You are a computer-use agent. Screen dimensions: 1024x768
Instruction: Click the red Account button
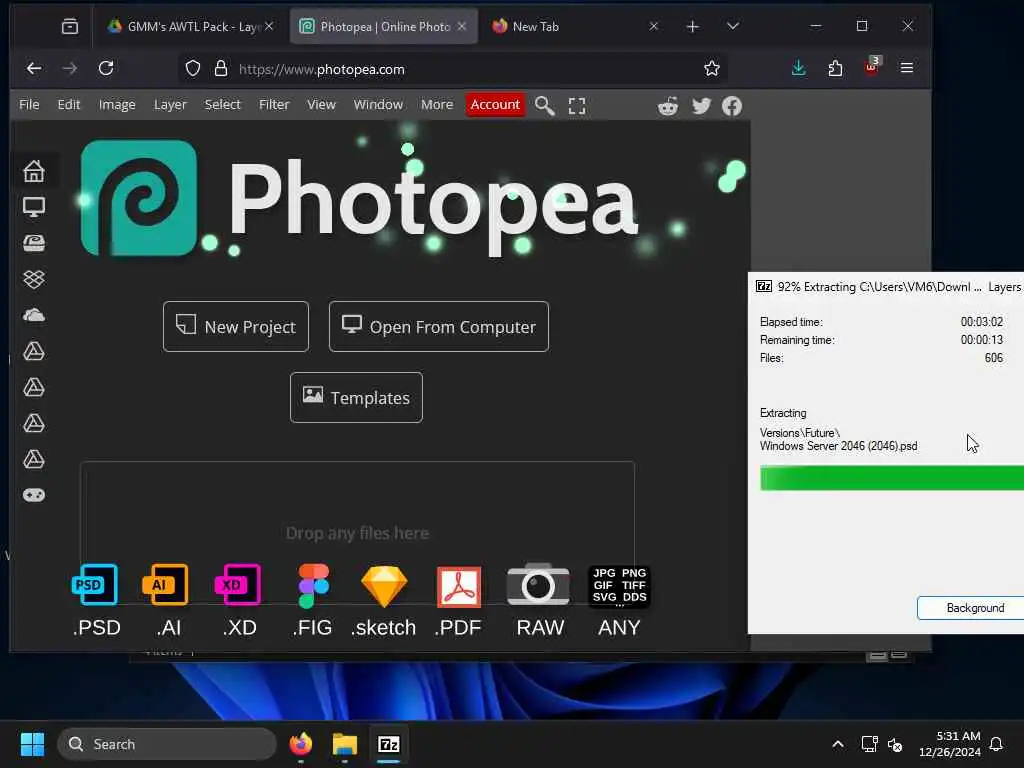click(495, 104)
